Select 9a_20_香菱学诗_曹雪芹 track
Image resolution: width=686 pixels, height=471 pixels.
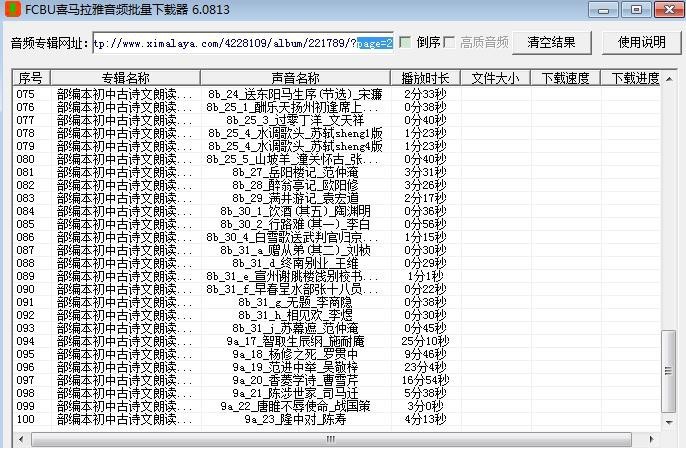click(295, 380)
